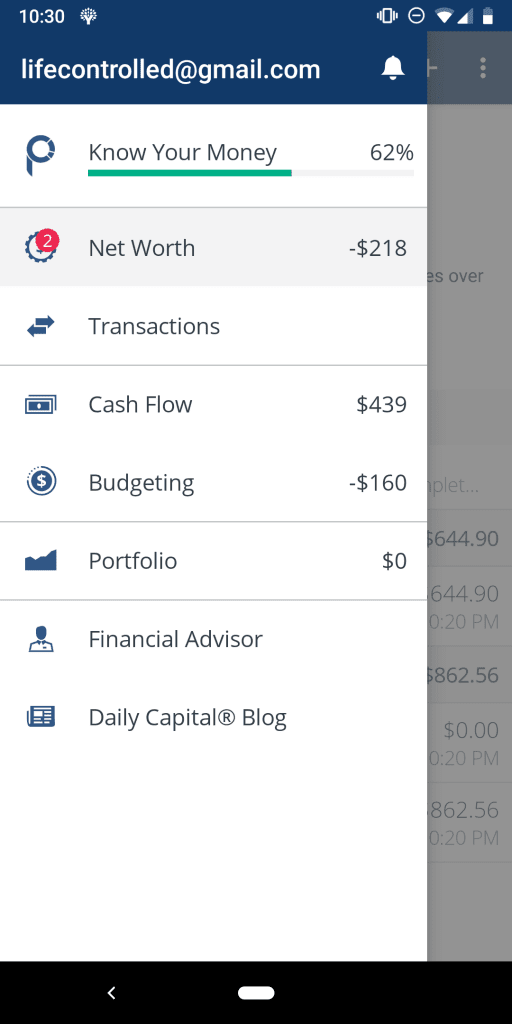This screenshot has height=1024, width=512.
Task: Tap the Daily Capital Blog newspaper icon
Action: [40, 717]
